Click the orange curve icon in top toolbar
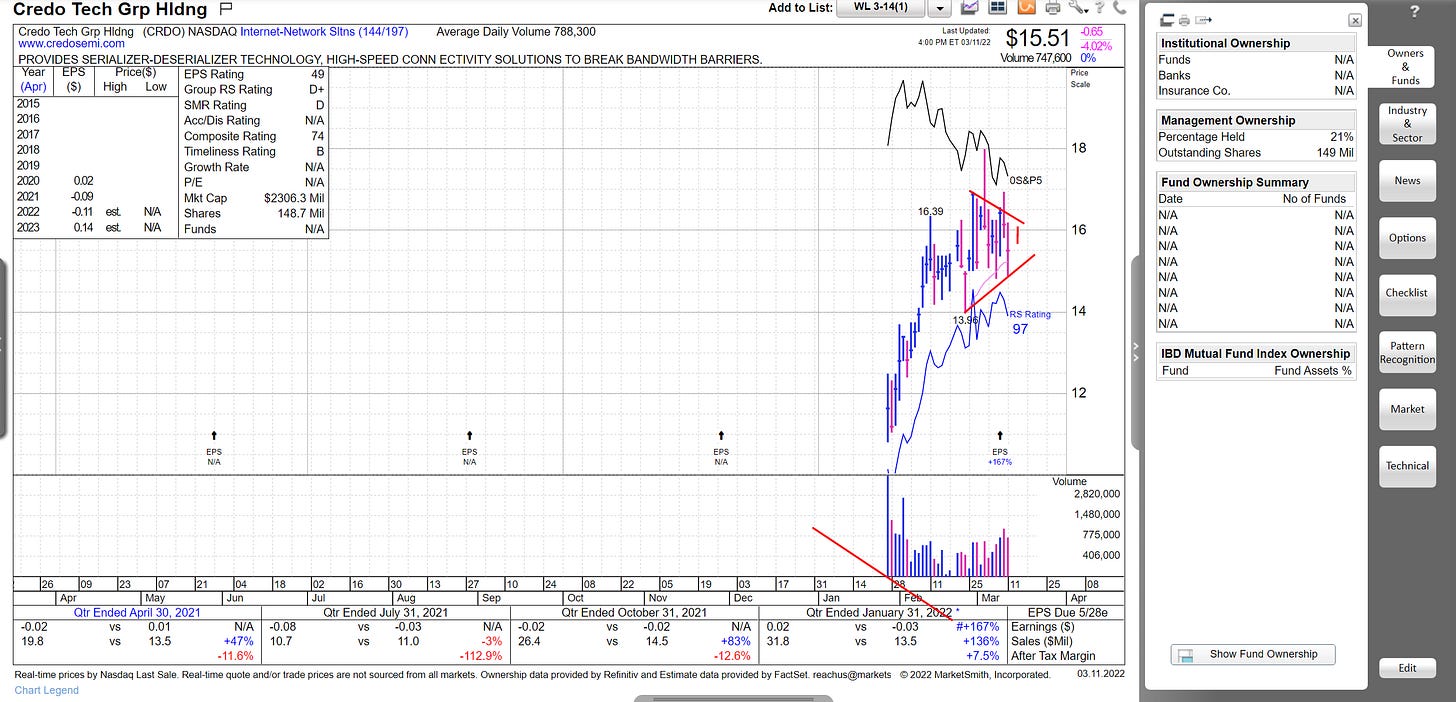 pos(1025,8)
